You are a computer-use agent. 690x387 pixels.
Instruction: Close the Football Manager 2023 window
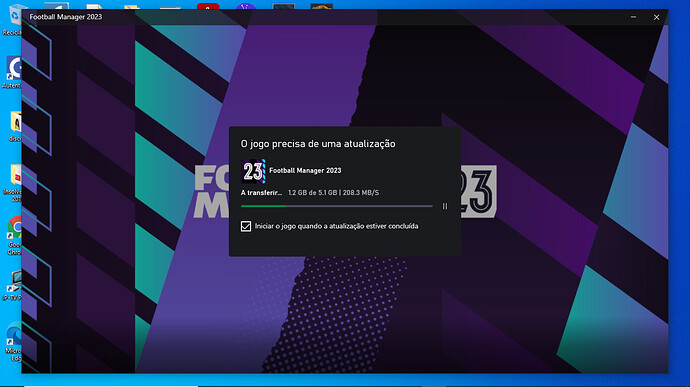coord(657,17)
